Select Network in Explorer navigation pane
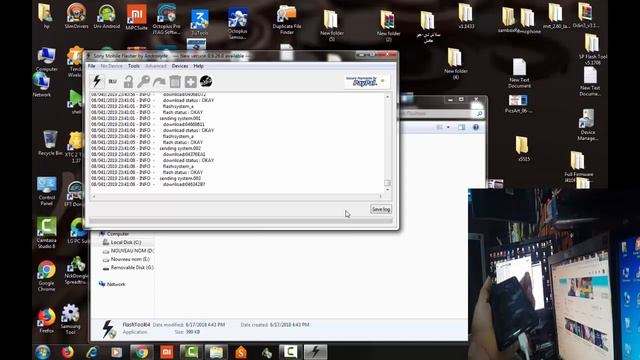The height and width of the screenshot is (360, 640). [112, 284]
